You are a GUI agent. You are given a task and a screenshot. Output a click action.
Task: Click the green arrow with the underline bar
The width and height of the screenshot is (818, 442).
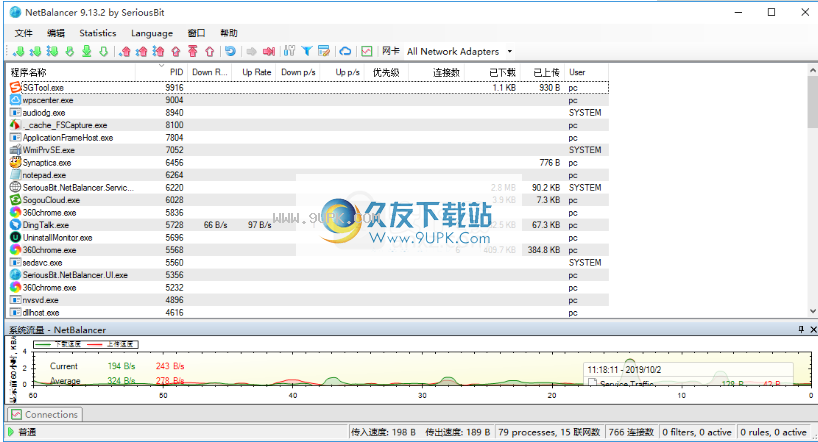point(87,51)
